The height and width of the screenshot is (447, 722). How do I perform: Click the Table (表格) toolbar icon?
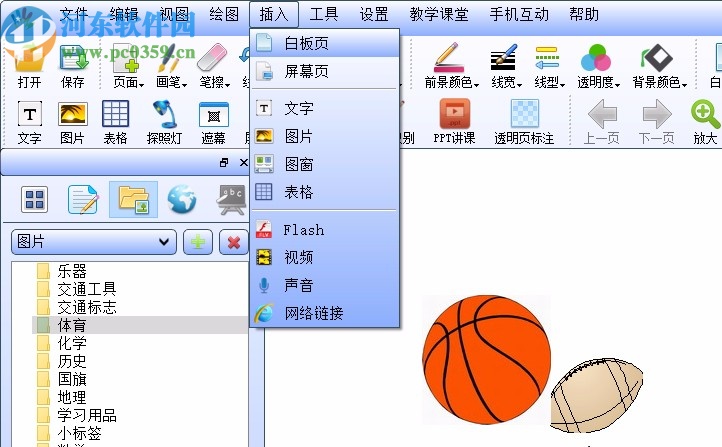tap(115, 122)
